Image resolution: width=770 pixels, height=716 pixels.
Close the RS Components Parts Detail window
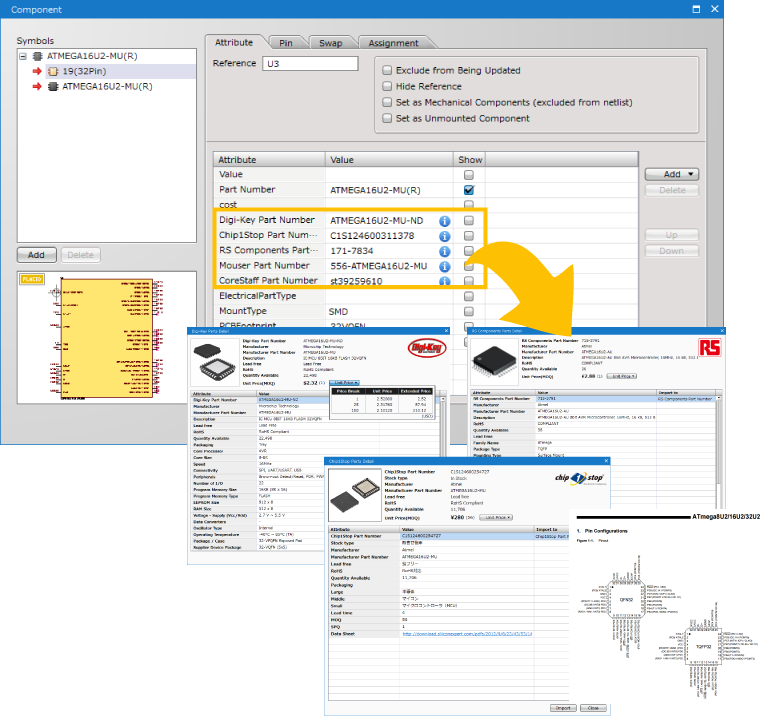coord(722,331)
